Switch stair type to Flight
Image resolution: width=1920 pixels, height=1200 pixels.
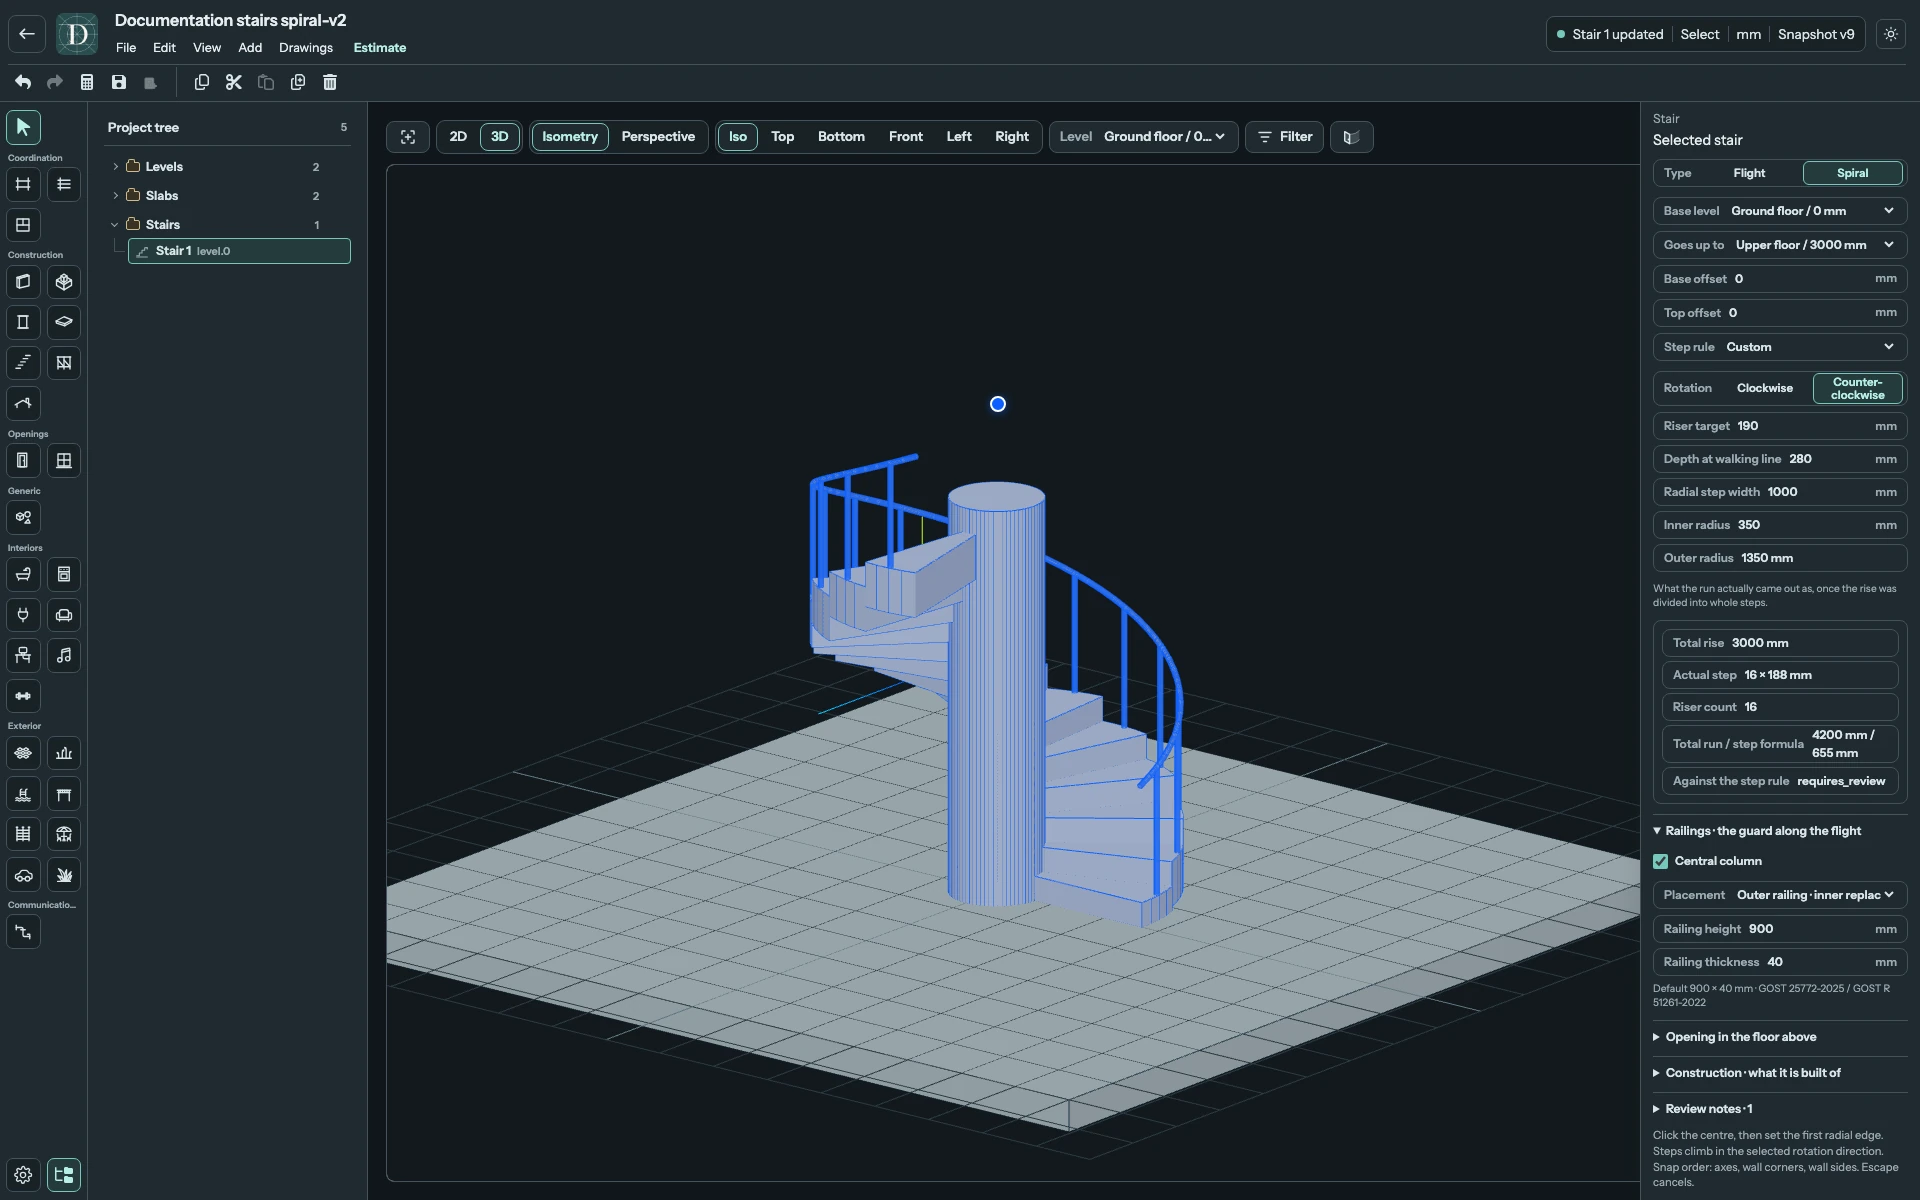point(1749,173)
